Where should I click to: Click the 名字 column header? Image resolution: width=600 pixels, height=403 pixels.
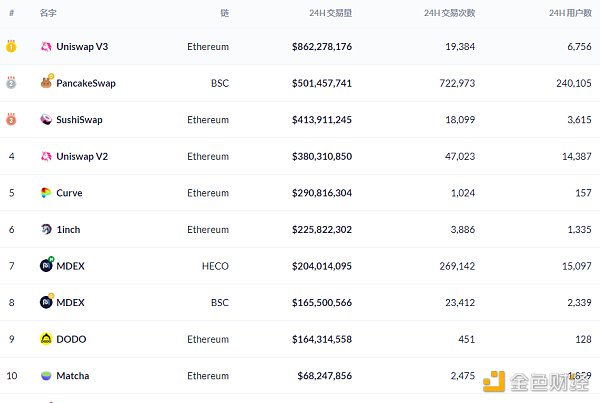click(x=48, y=14)
